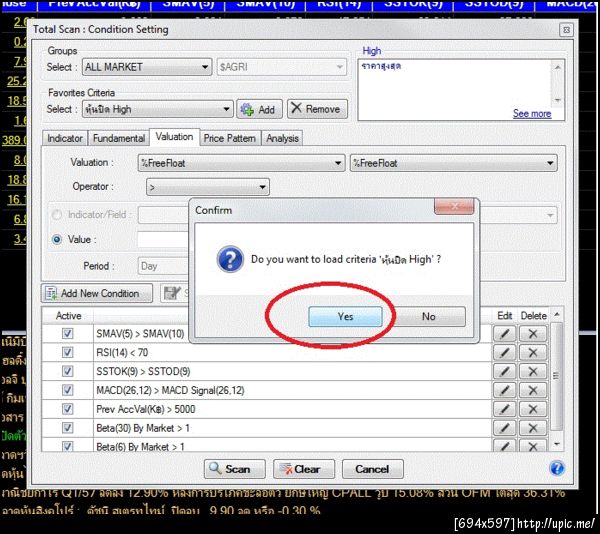Click the description box scroll down arrow
This screenshot has height=534, width=600.
[x=558, y=100]
